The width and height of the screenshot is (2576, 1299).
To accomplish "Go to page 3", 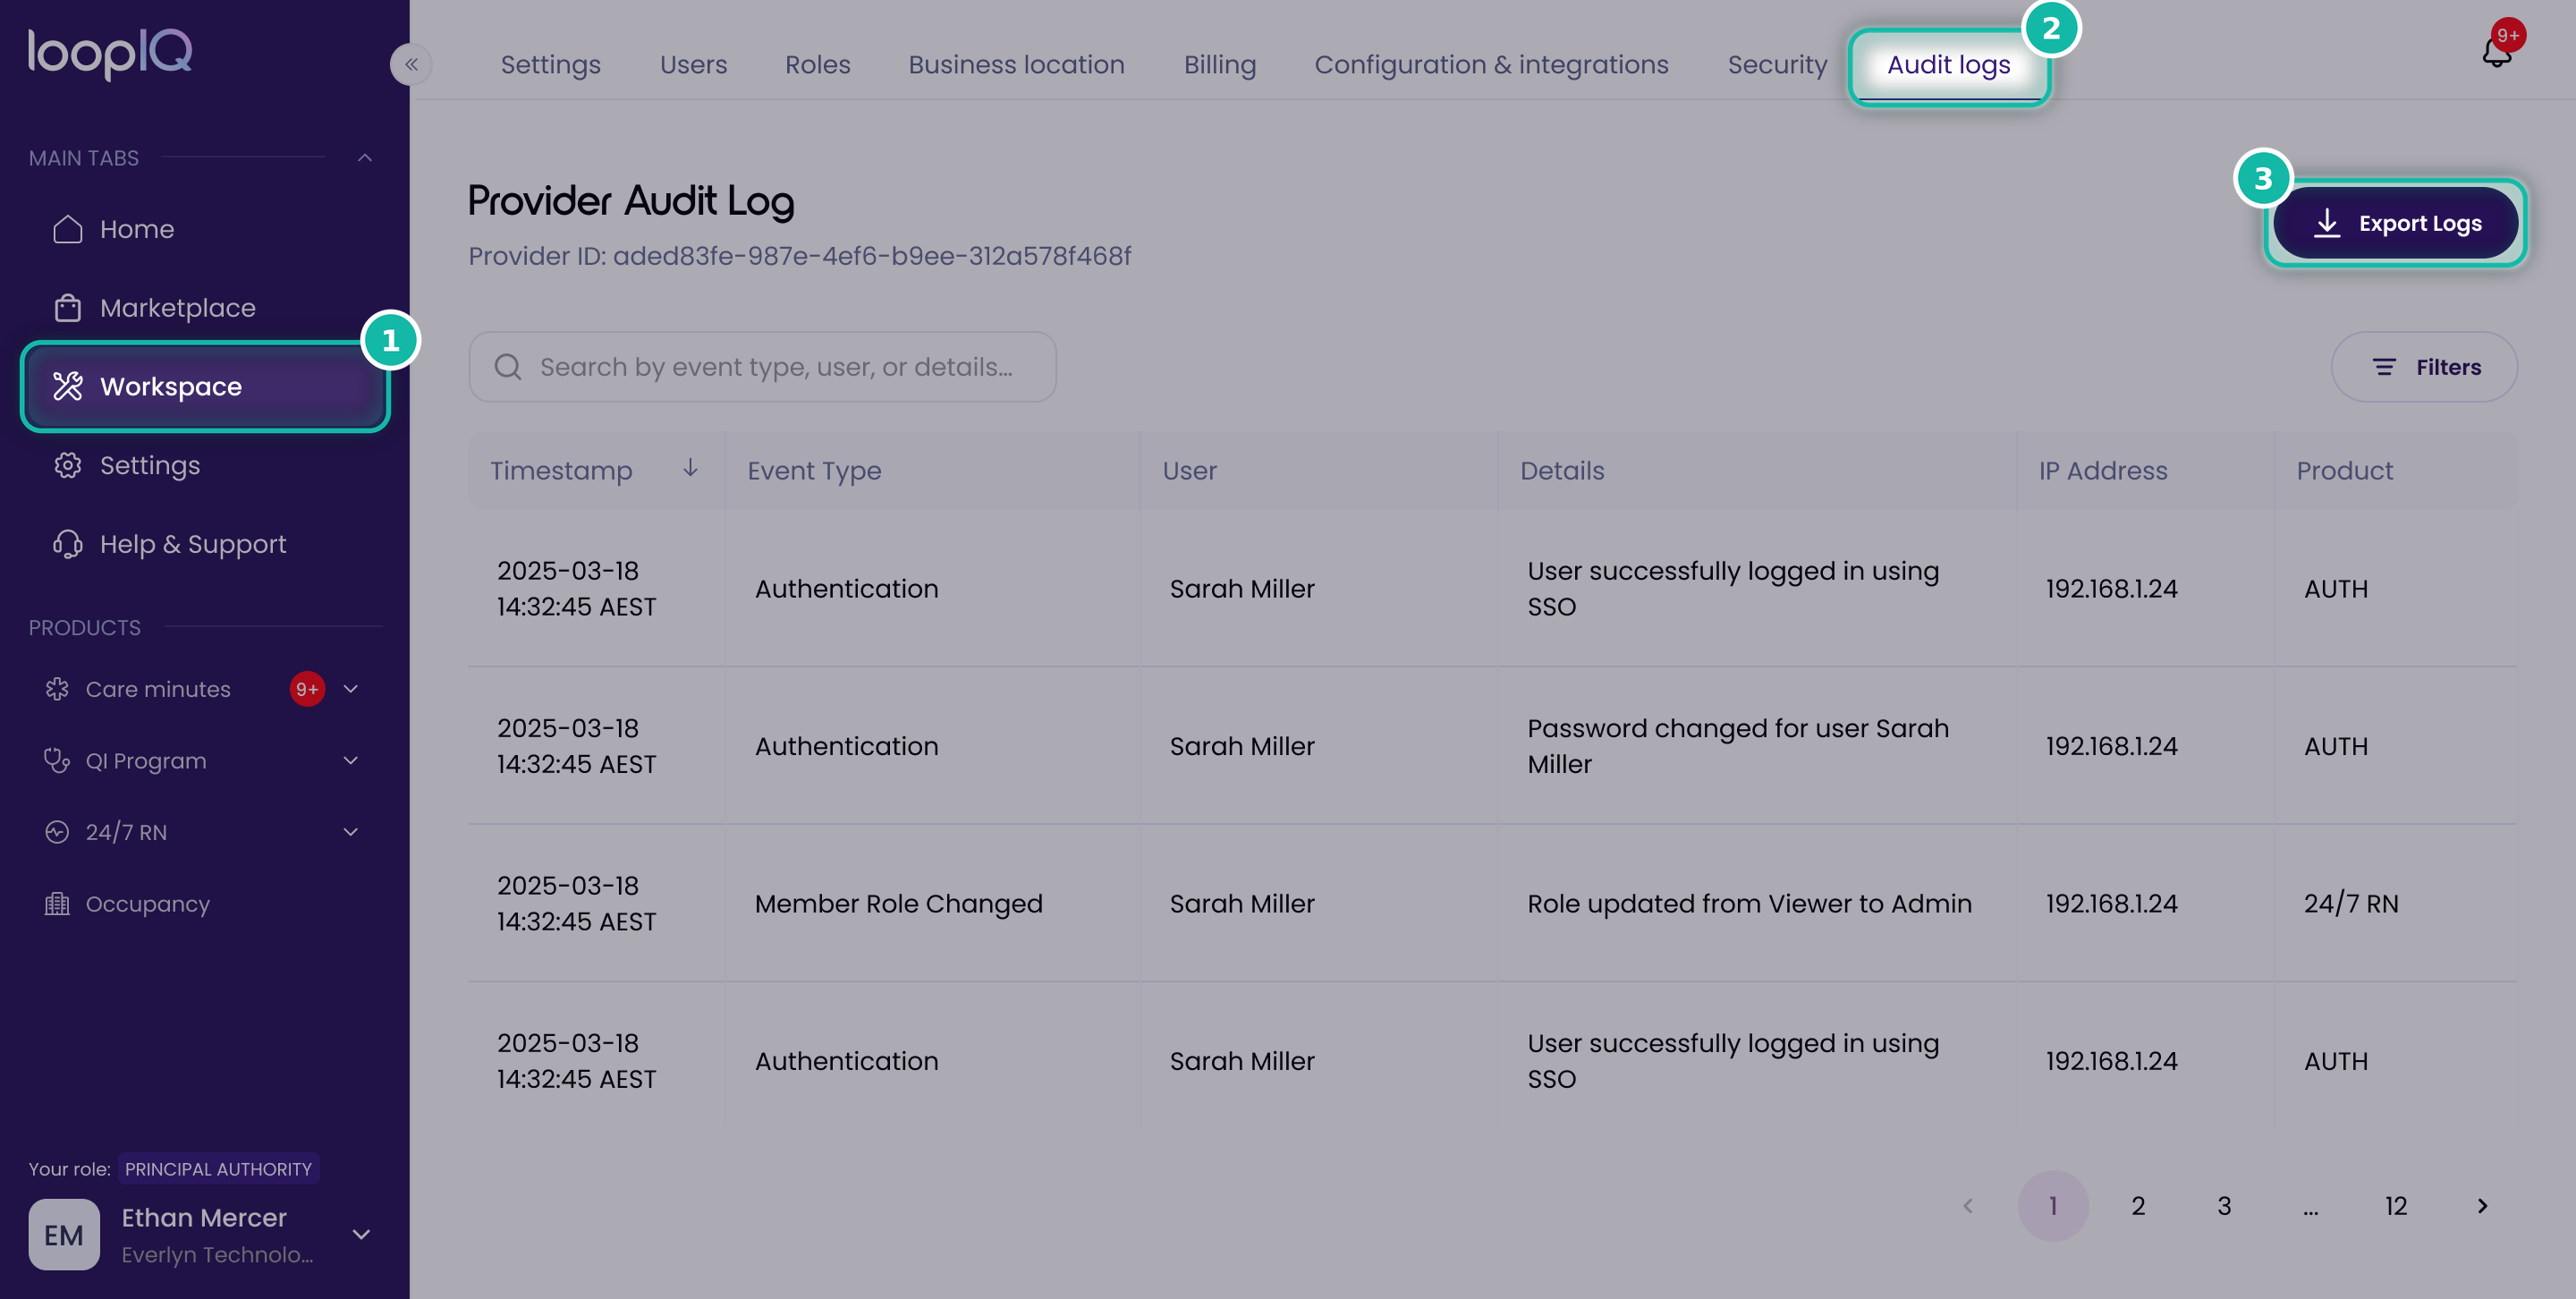I will coord(2224,1206).
